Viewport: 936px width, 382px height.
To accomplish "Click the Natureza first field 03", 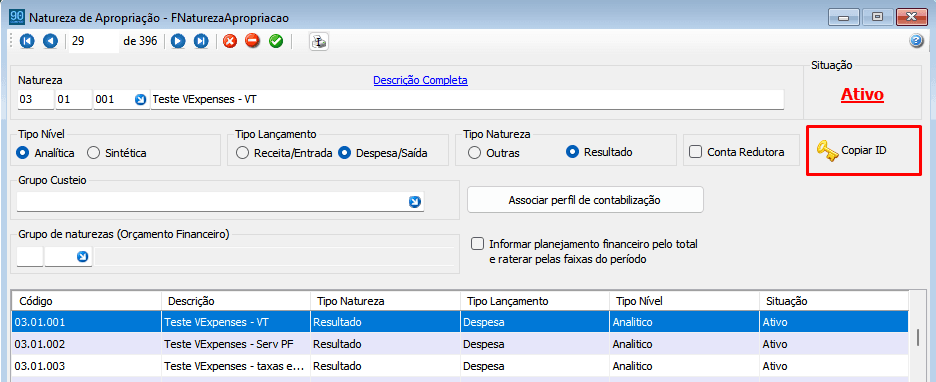I will (35, 100).
